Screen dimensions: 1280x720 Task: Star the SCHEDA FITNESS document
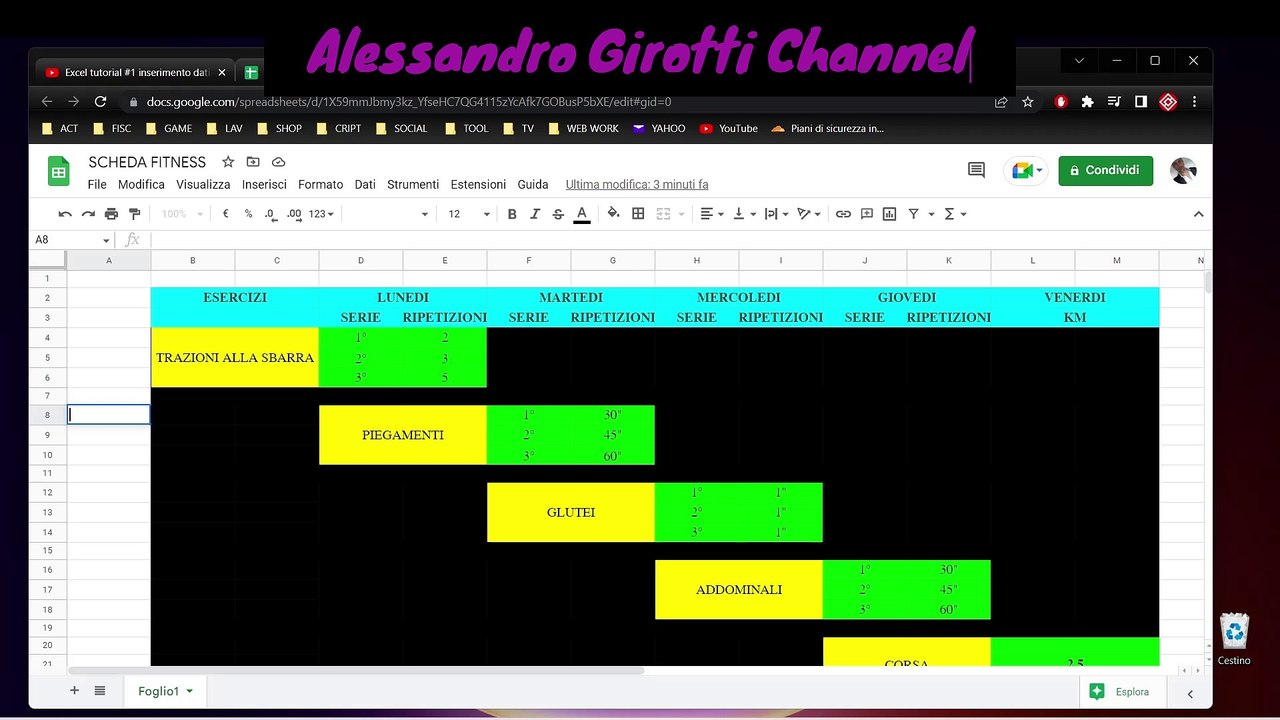[228, 162]
